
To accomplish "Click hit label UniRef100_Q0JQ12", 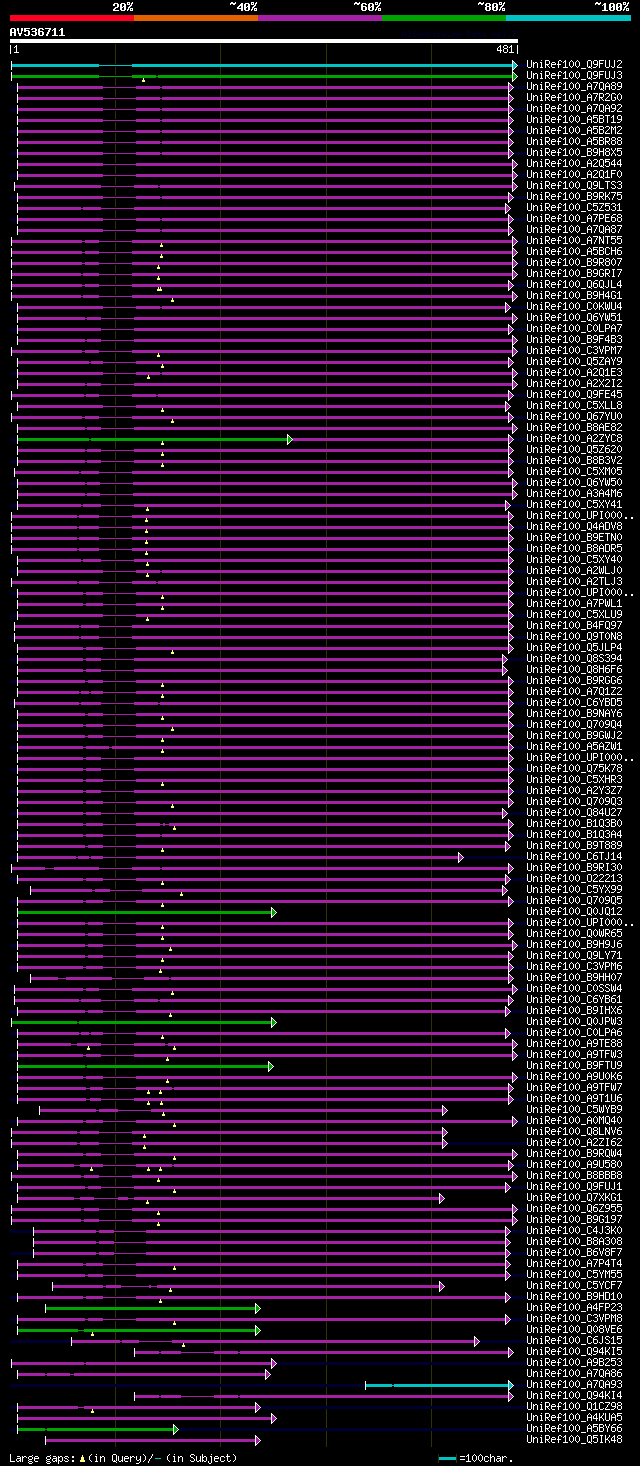I will 575,911.
